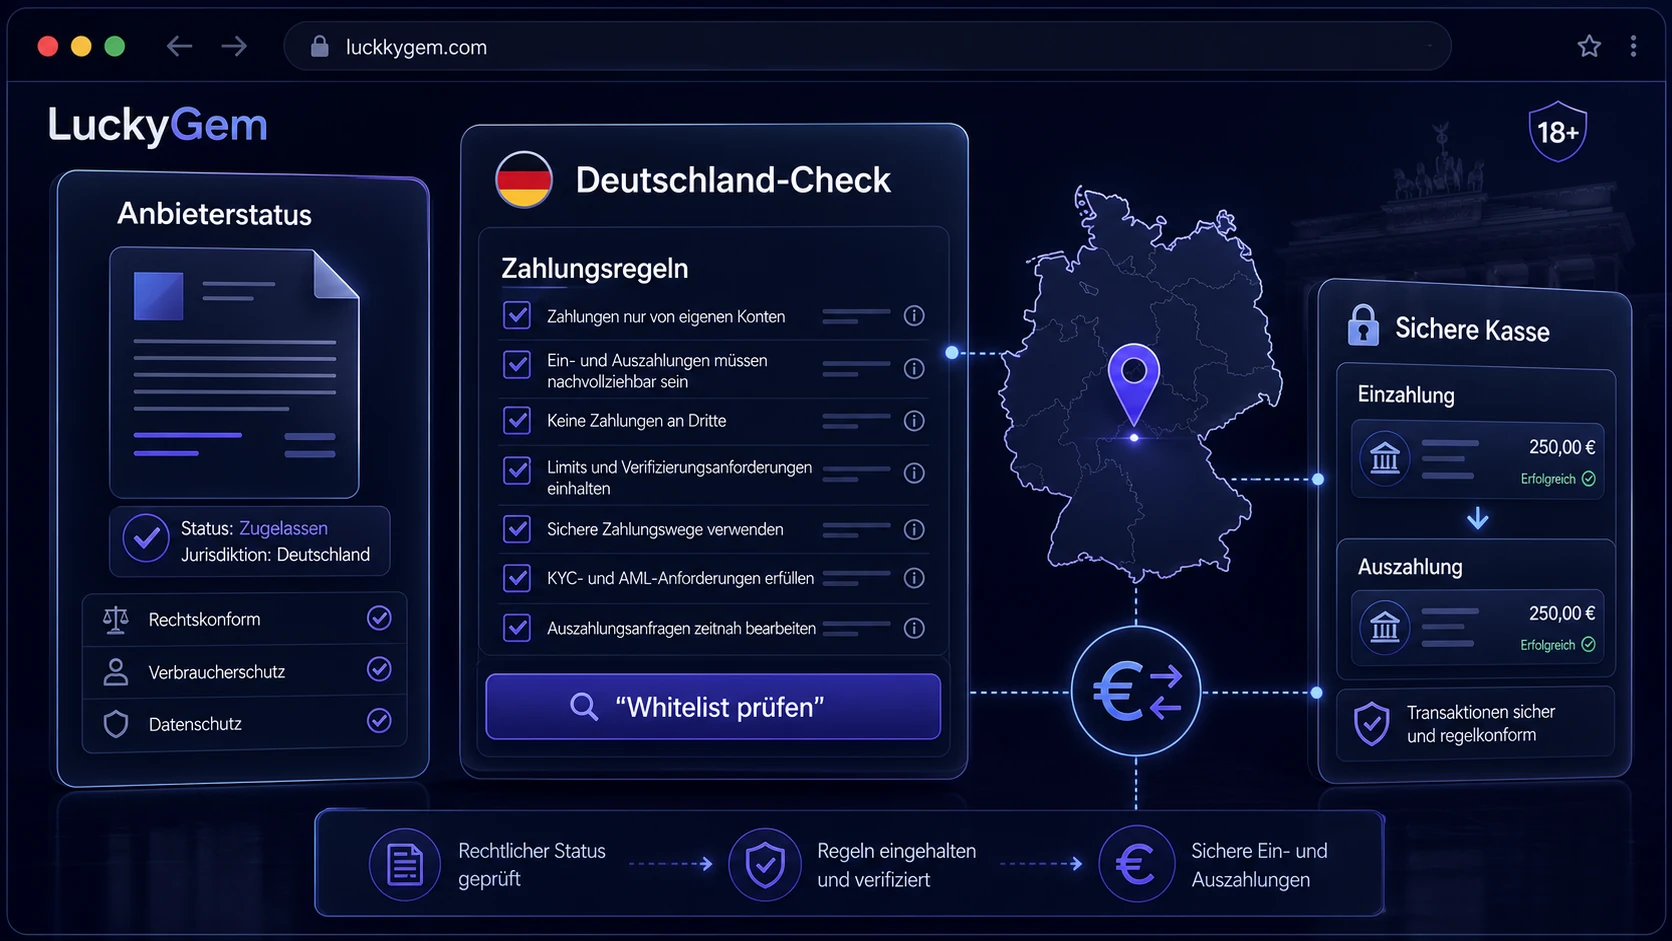
Task: Click the luckkygem.com address bar
Action: tap(867, 46)
